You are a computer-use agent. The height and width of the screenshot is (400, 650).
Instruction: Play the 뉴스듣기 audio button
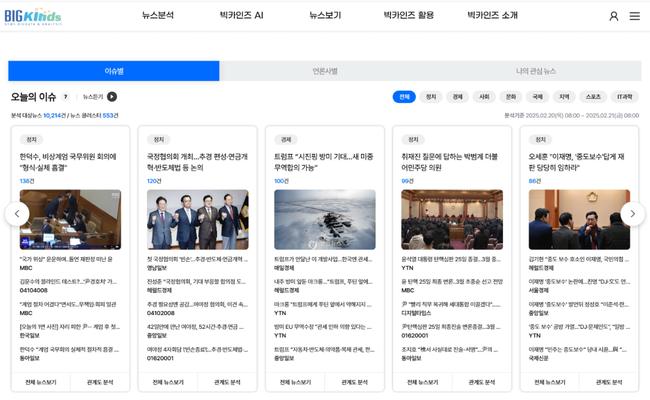pyautogui.click(x=112, y=97)
